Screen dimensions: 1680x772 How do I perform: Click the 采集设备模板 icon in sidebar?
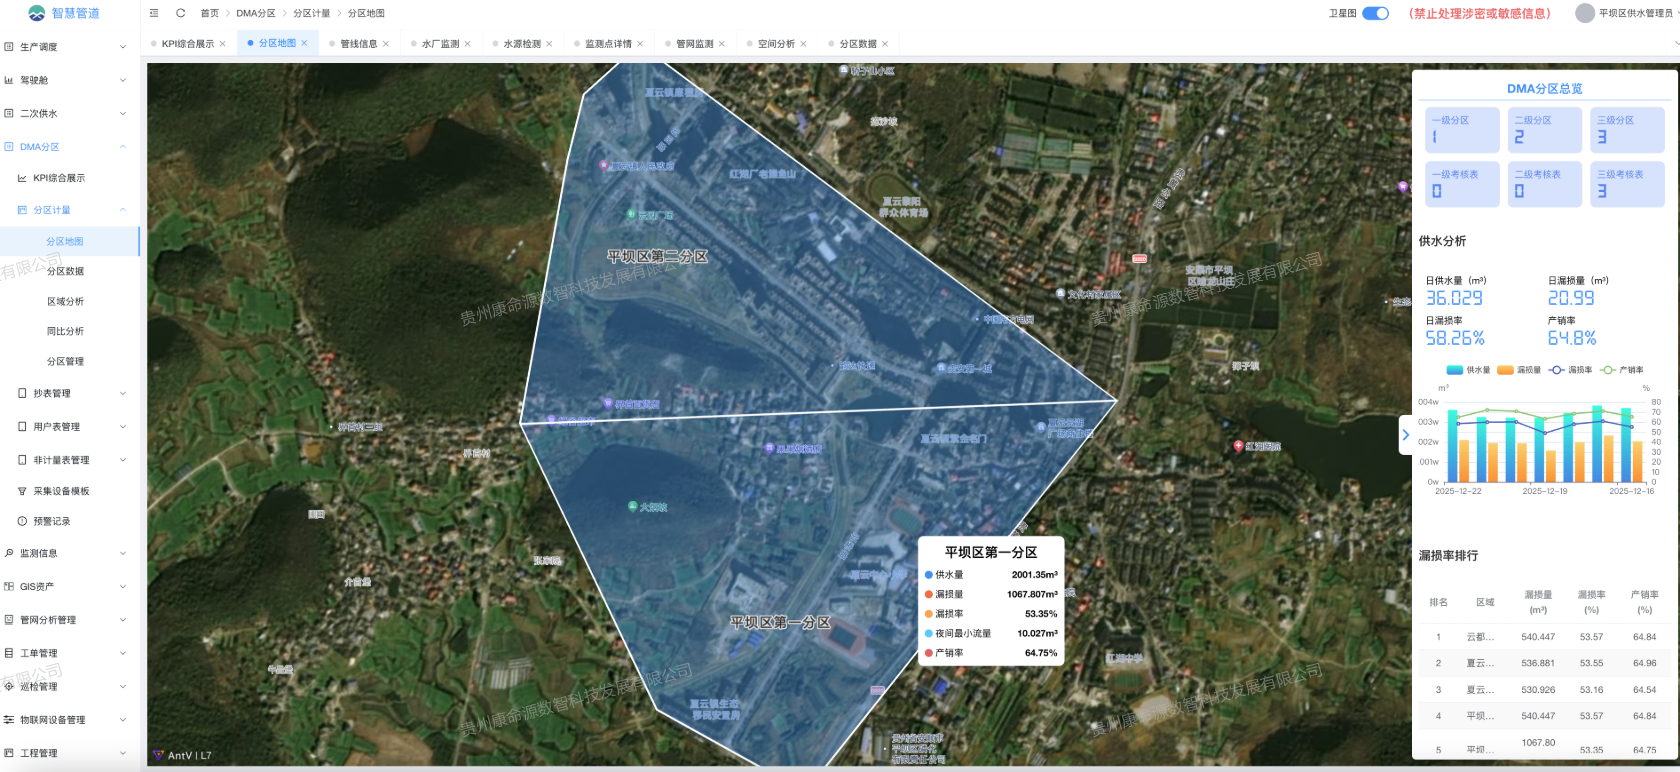click(x=22, y=491)
